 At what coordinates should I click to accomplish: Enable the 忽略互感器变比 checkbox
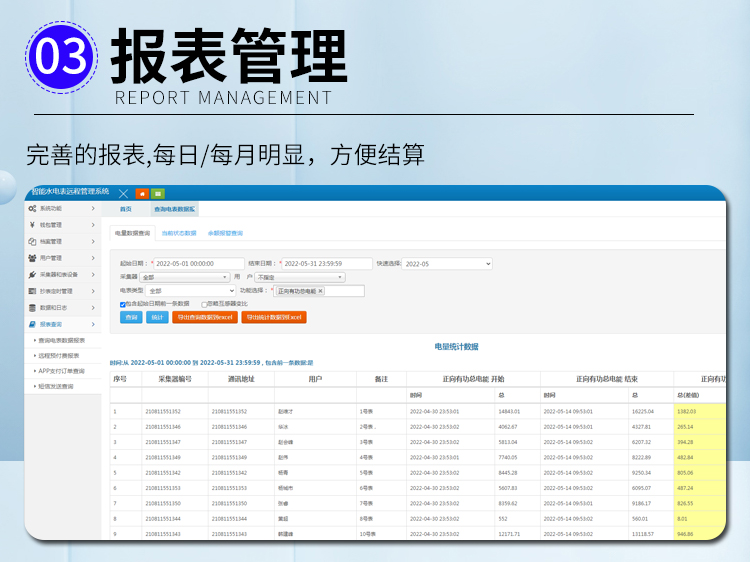point(204,305)
